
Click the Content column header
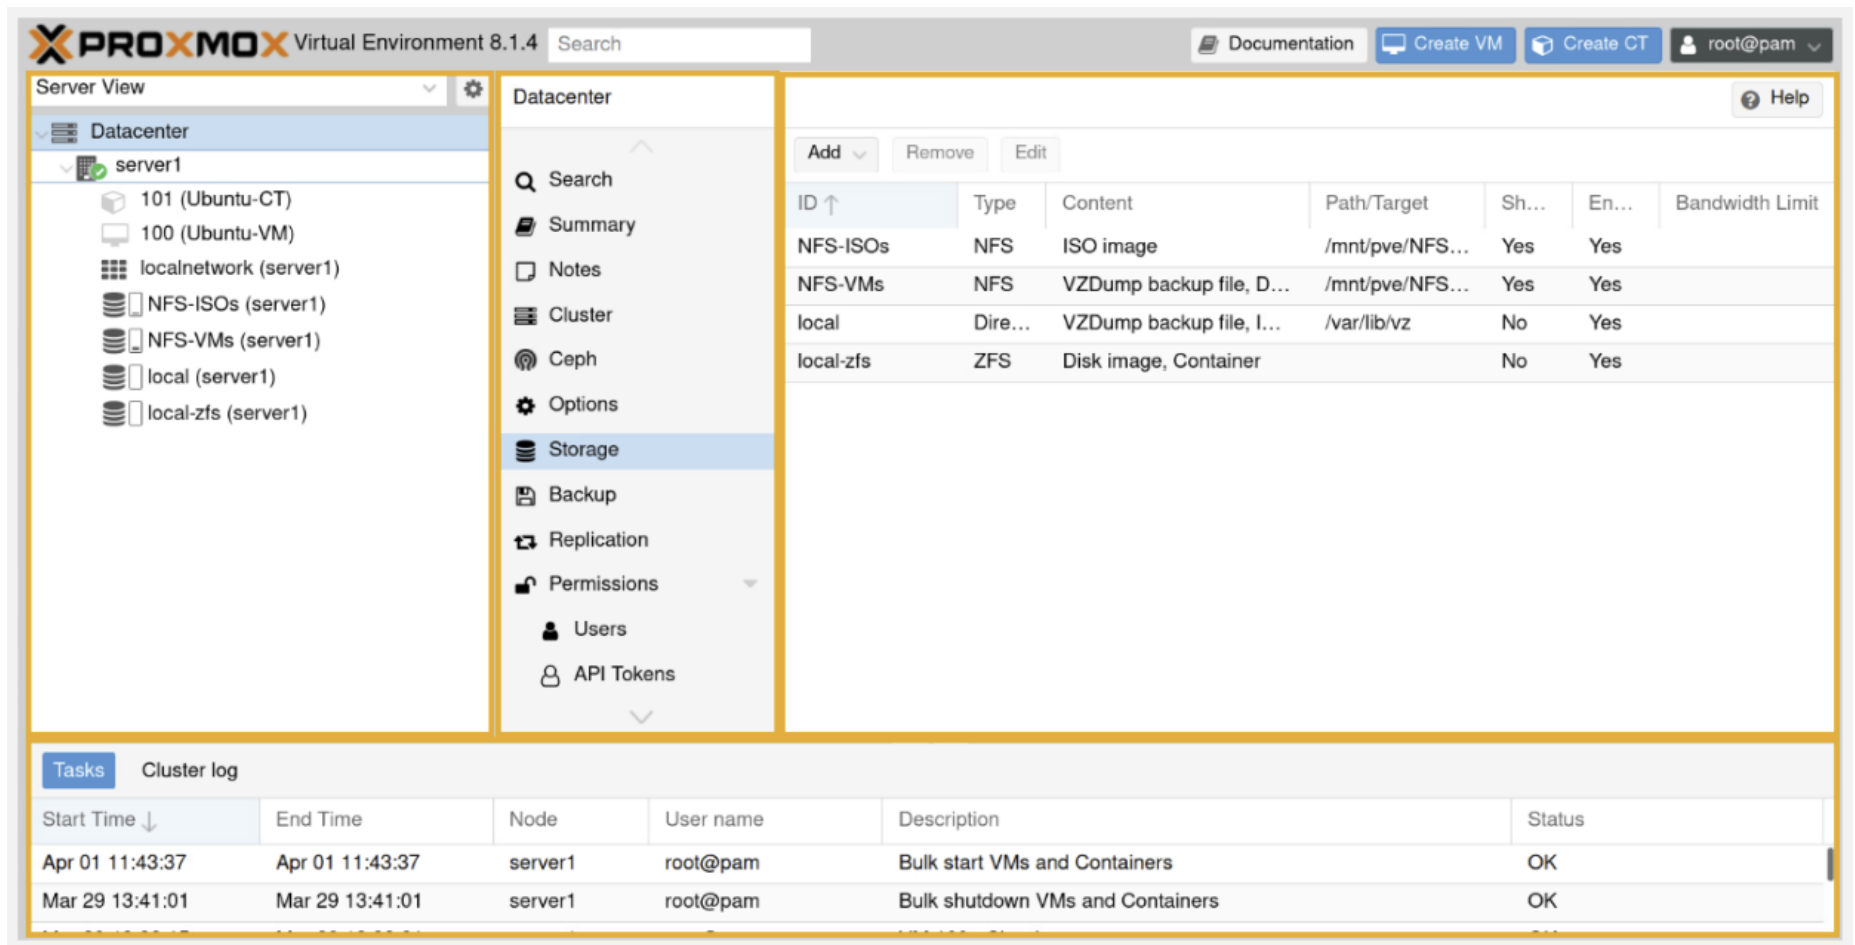(x=1177, y=204)
